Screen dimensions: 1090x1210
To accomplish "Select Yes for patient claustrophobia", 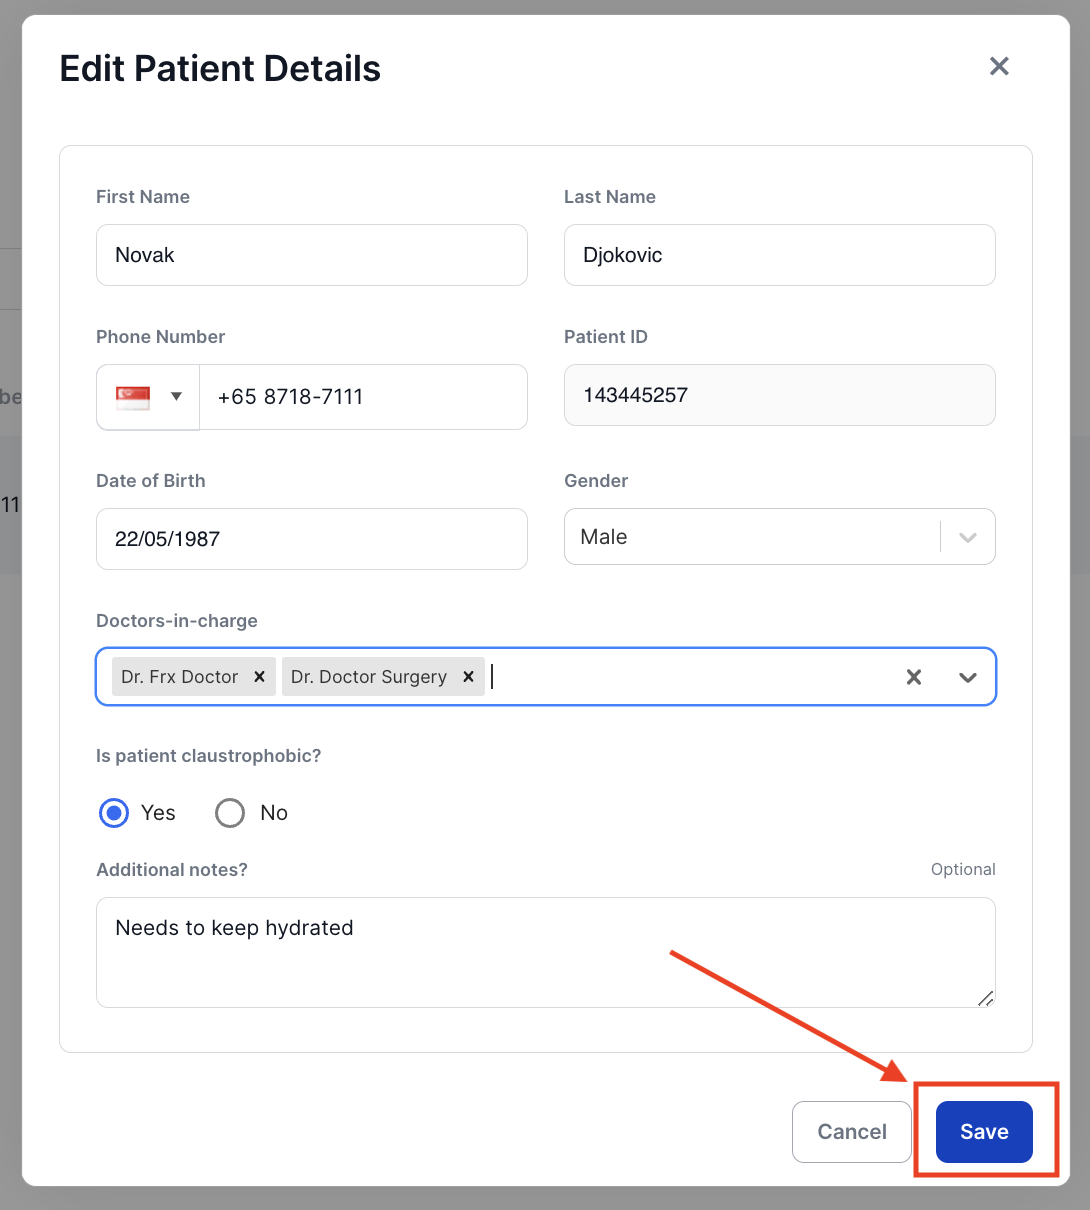I will point(113,813).
